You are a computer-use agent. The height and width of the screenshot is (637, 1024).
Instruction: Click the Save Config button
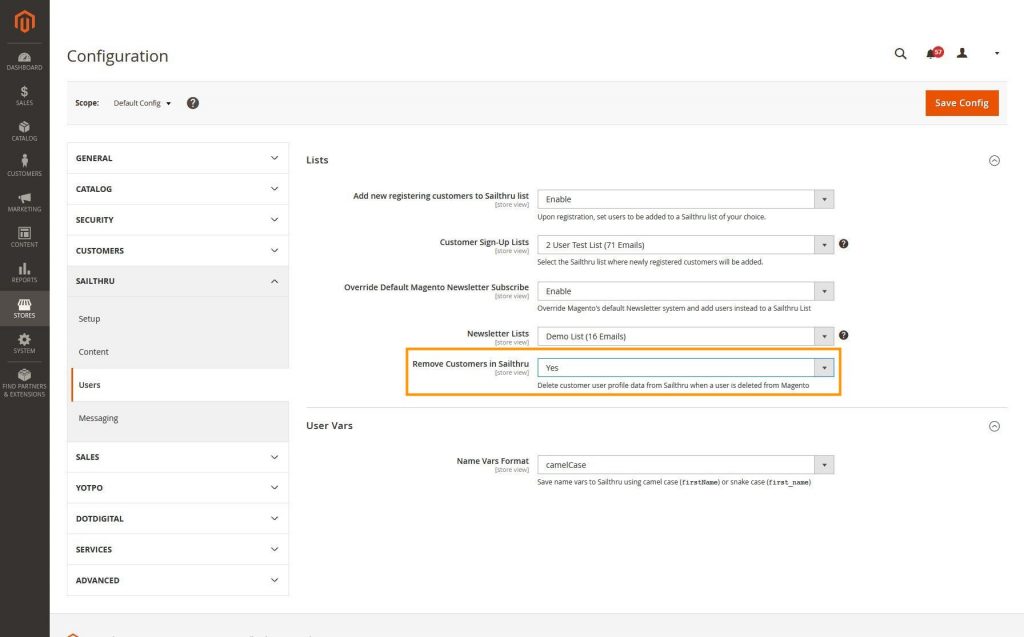pos(961,103)
